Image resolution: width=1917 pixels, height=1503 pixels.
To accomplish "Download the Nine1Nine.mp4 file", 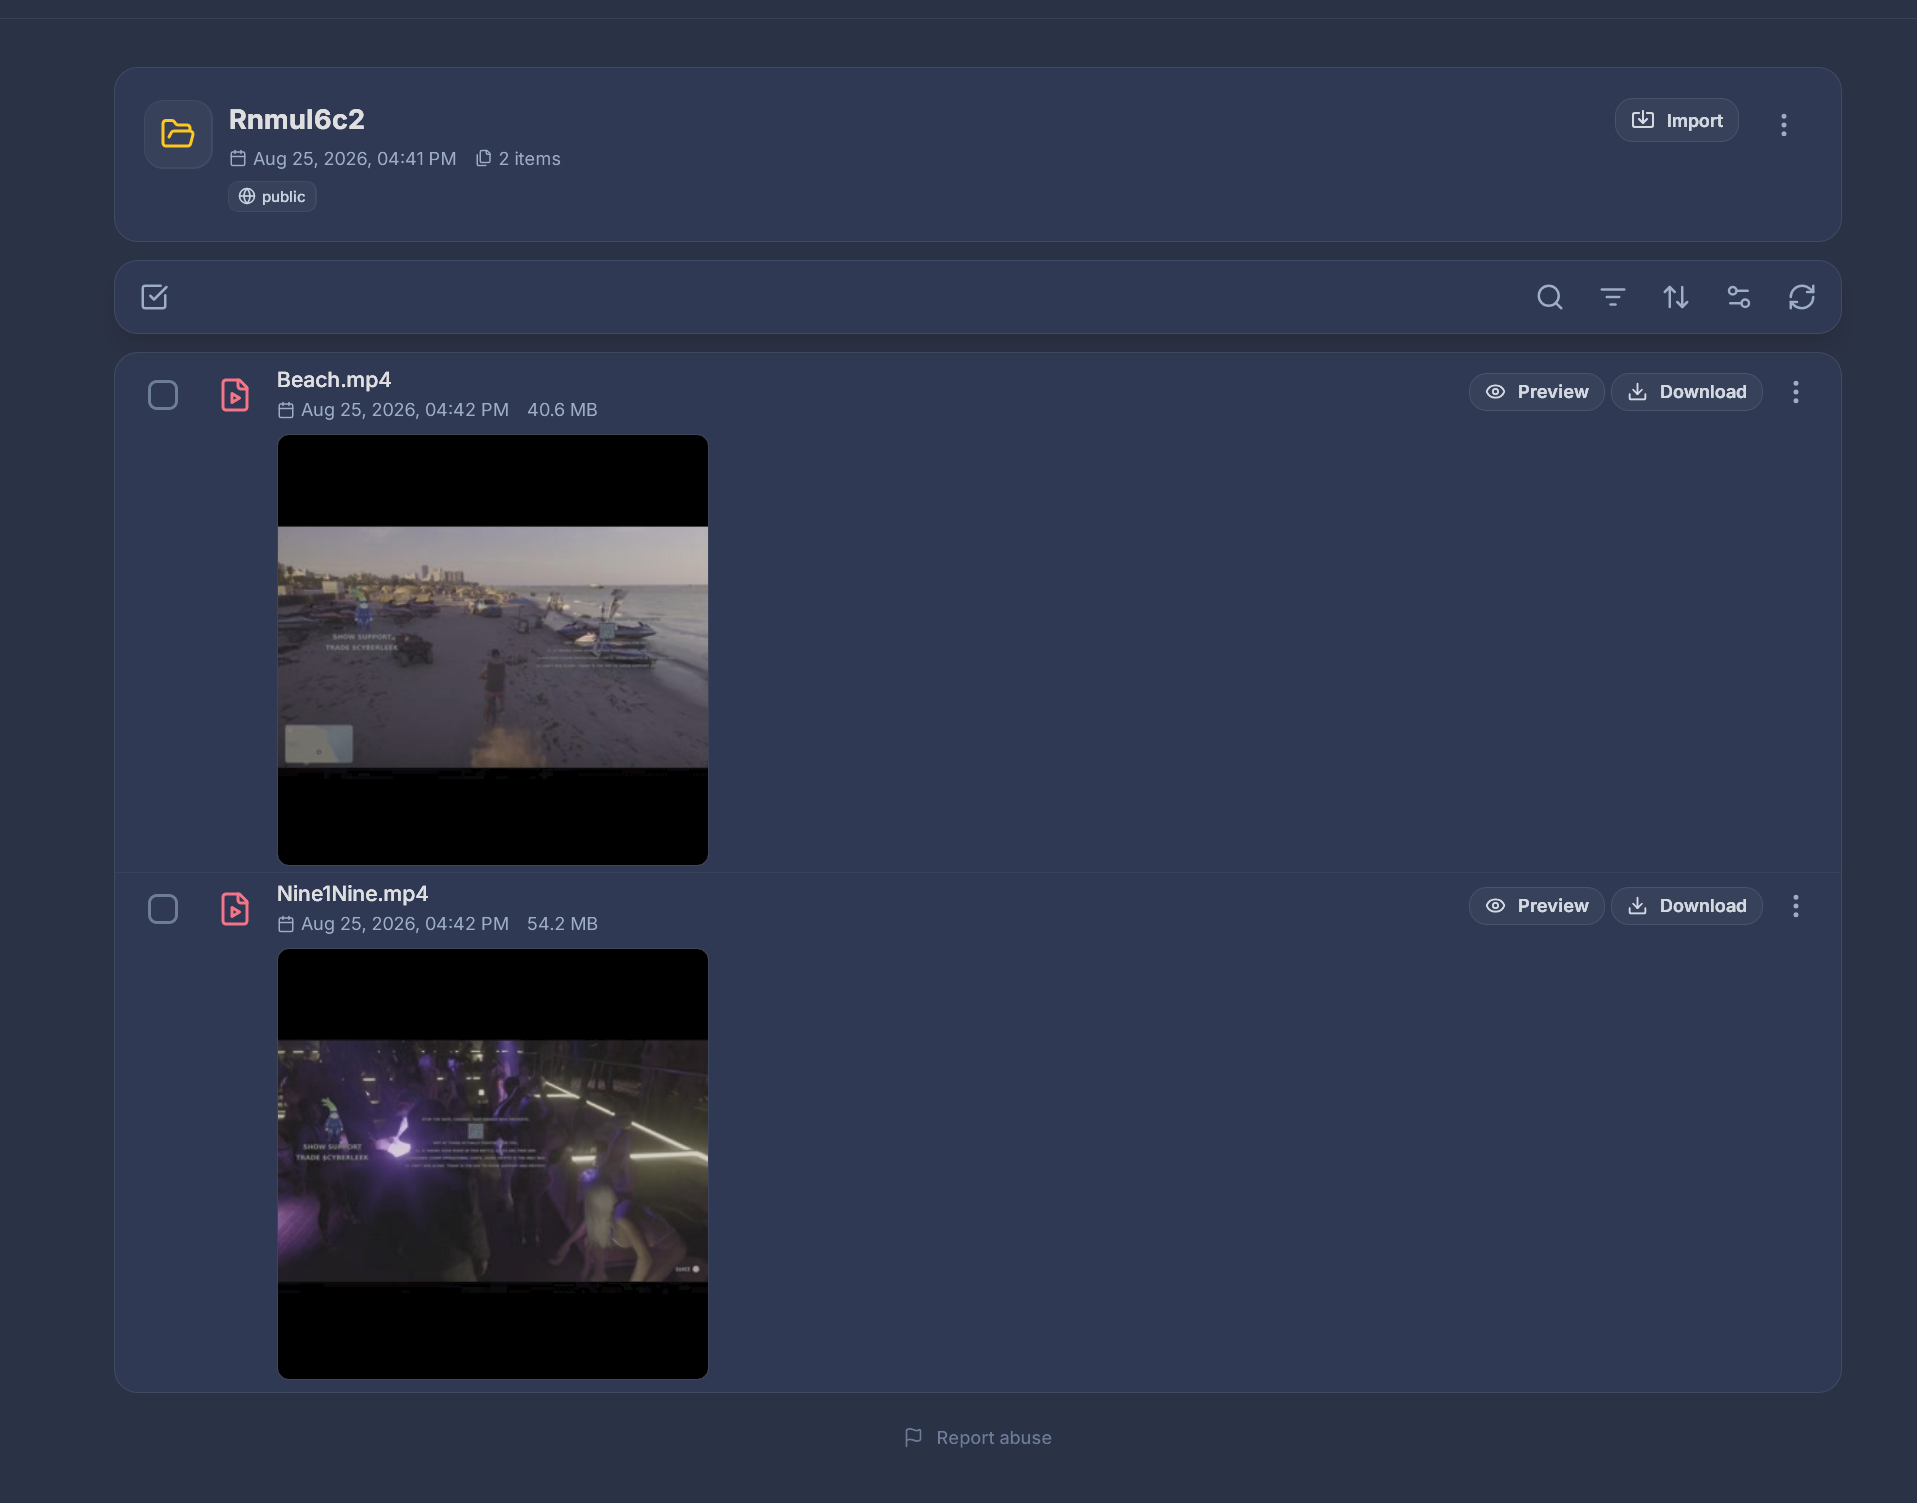I will [x=1686, y=906].
